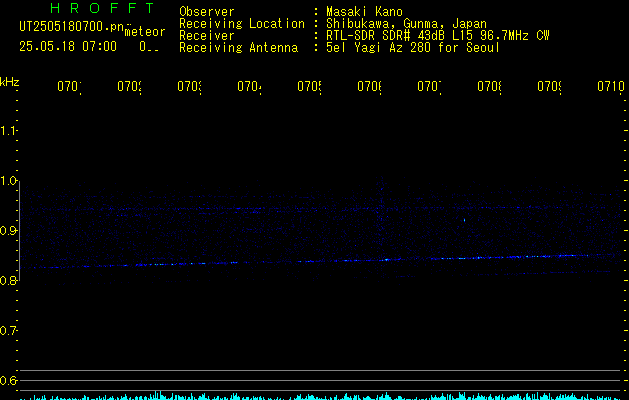Click the 0706 time marker
Image resolution: width=629 pixels, height=400 pixels.
pyautogui.click(x=369, y=87)
